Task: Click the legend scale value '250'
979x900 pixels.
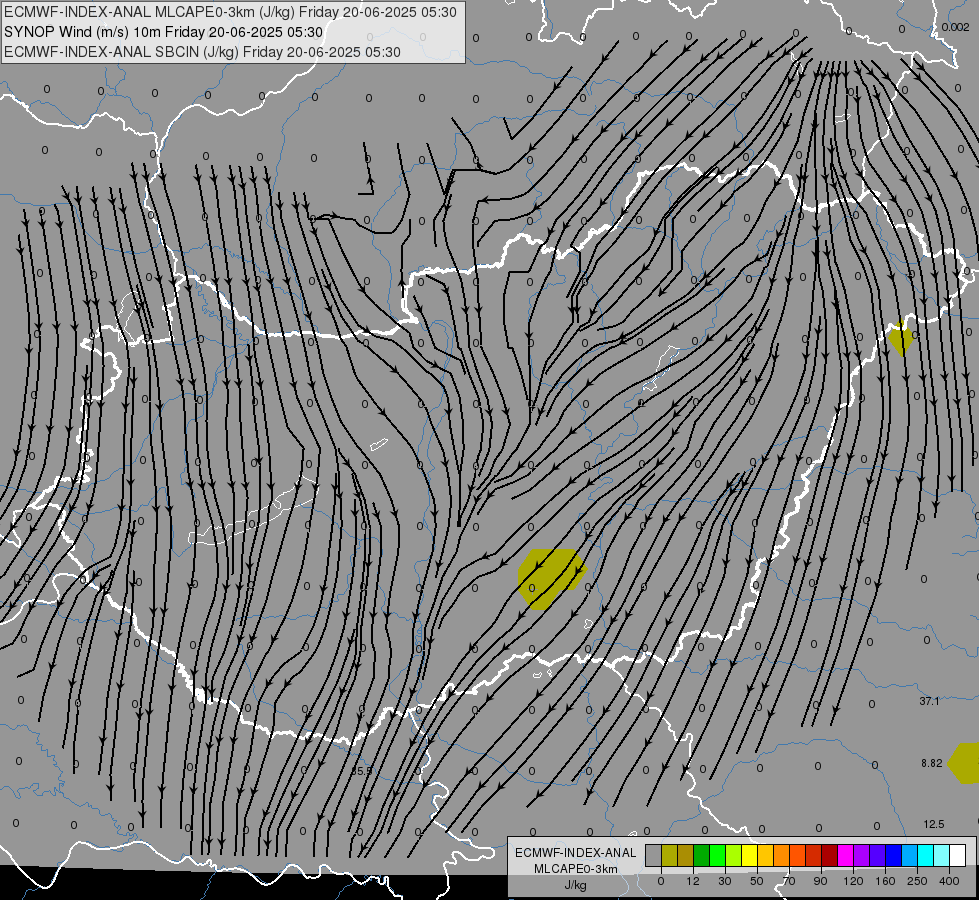Action: click(917, 881)
